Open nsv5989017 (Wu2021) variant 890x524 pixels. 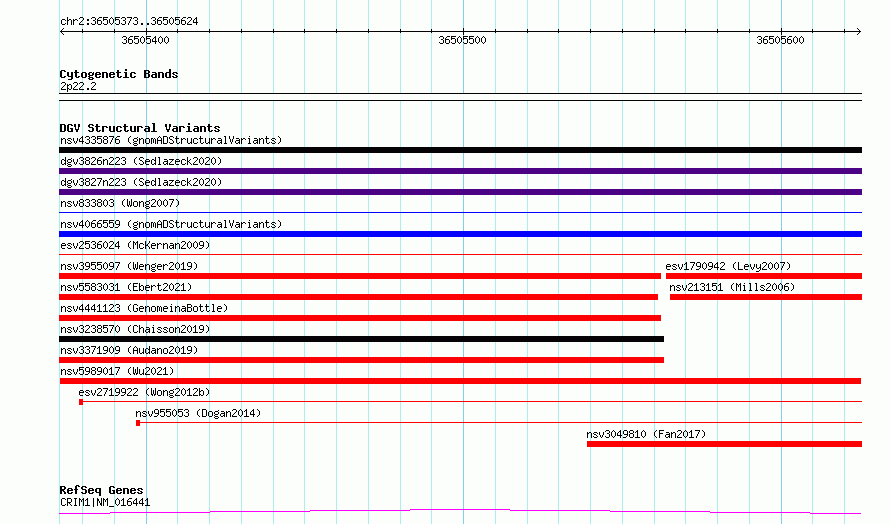click(117, 371)
